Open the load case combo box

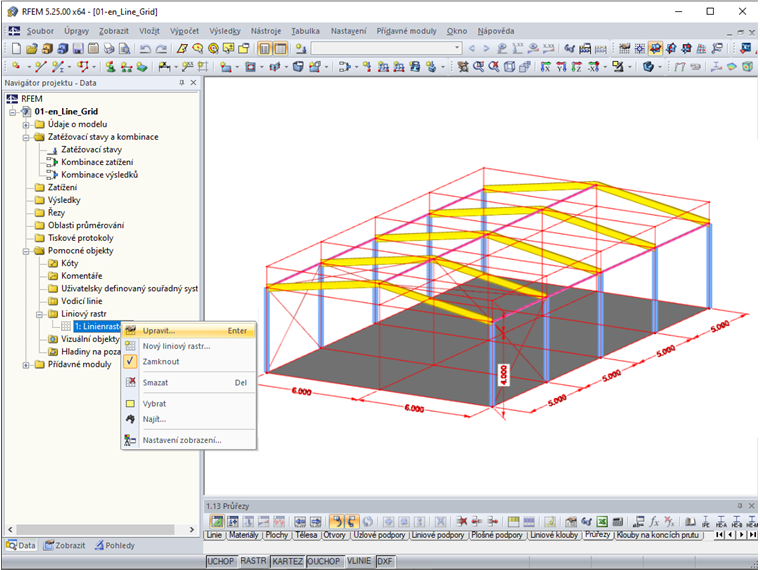tap(386, 48)
